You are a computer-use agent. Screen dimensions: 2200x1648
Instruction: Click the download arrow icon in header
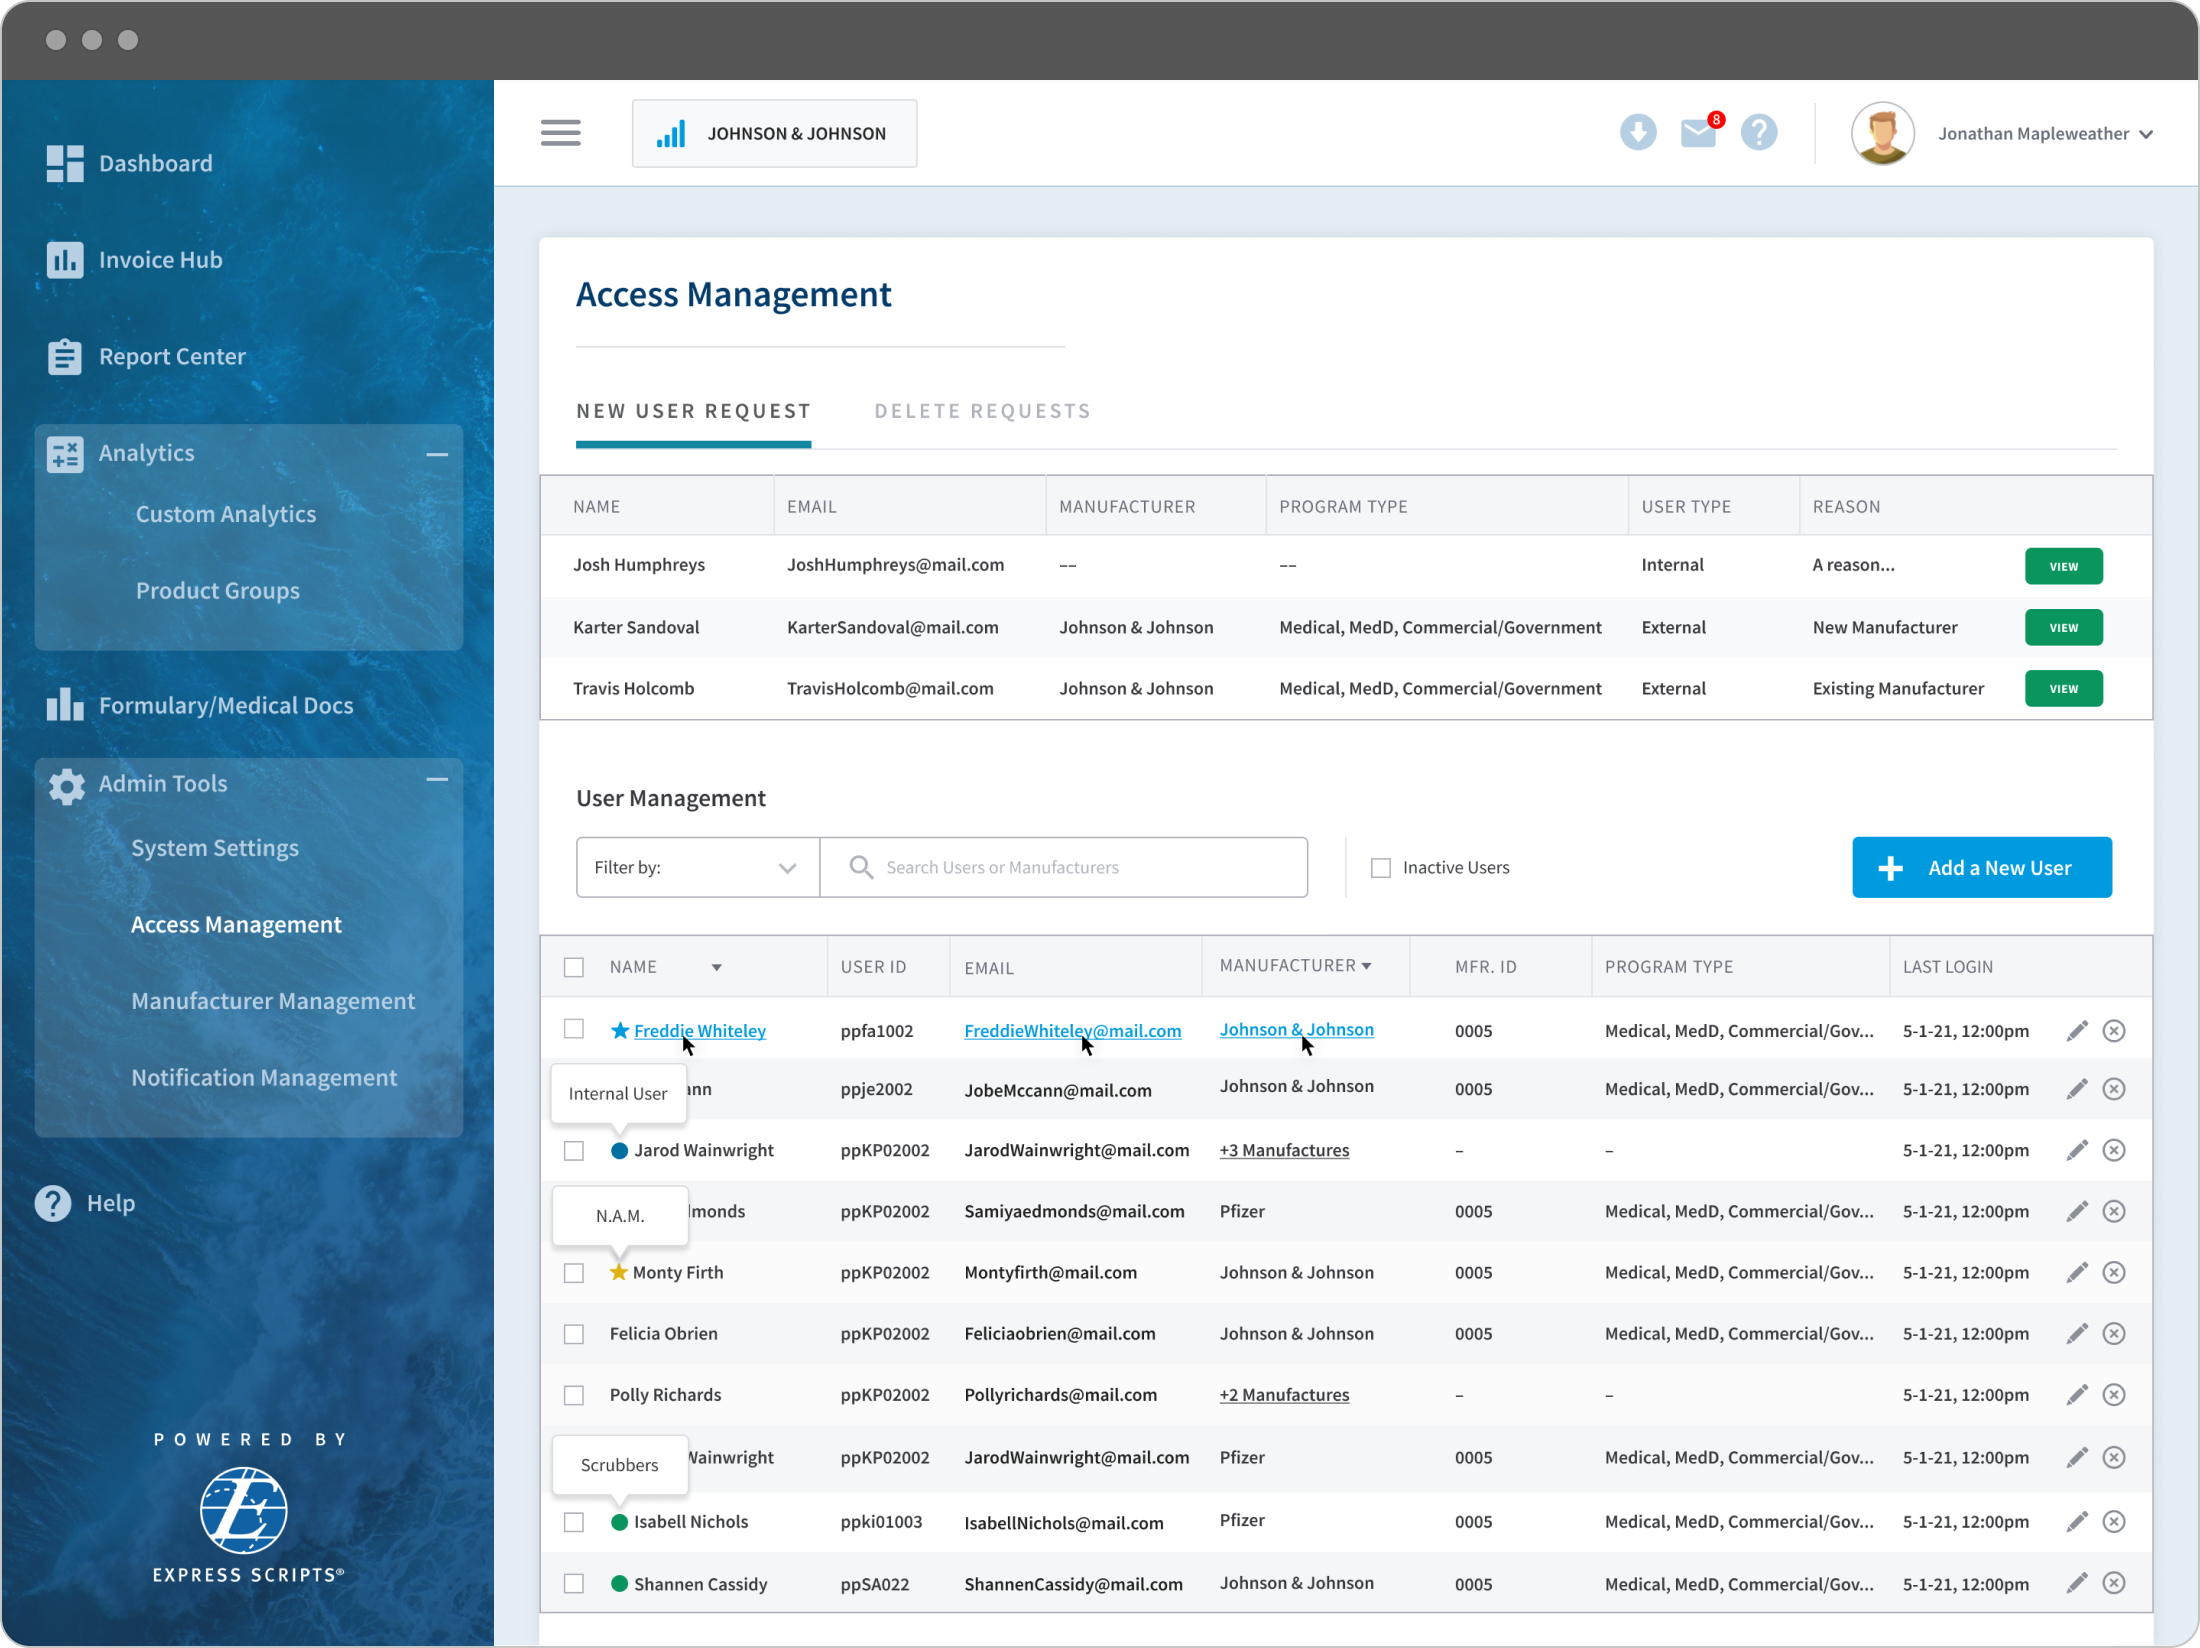(1637, 132)
